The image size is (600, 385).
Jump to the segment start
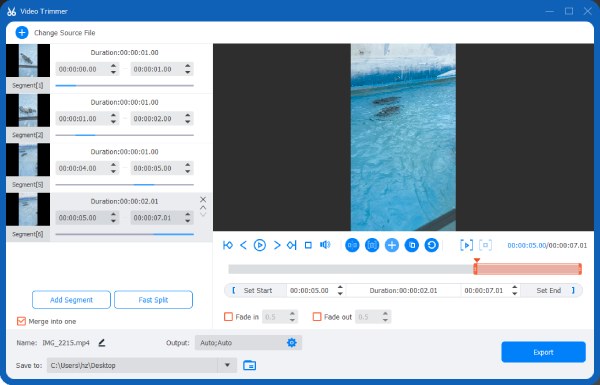228,245
